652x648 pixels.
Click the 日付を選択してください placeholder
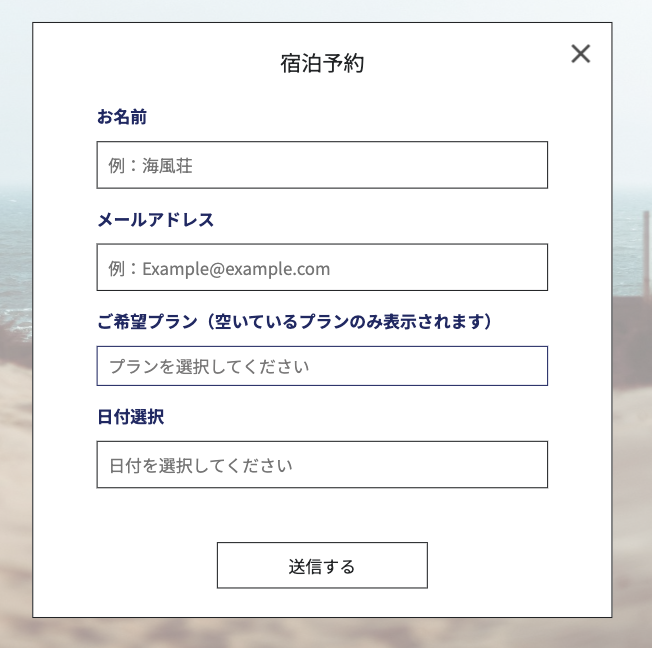click(x=201, y=466)
